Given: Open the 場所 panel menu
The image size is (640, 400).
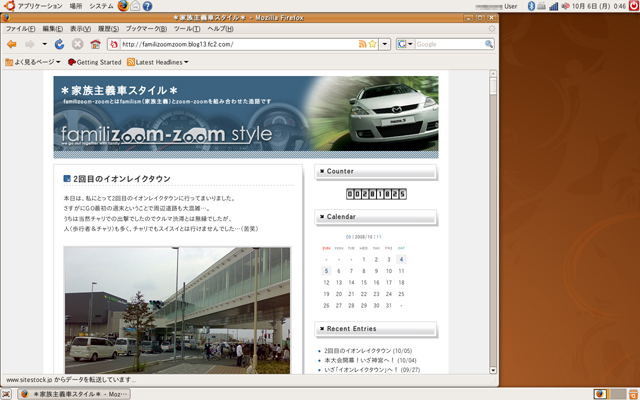Looking at the screenshot, I should click(76, 6).
